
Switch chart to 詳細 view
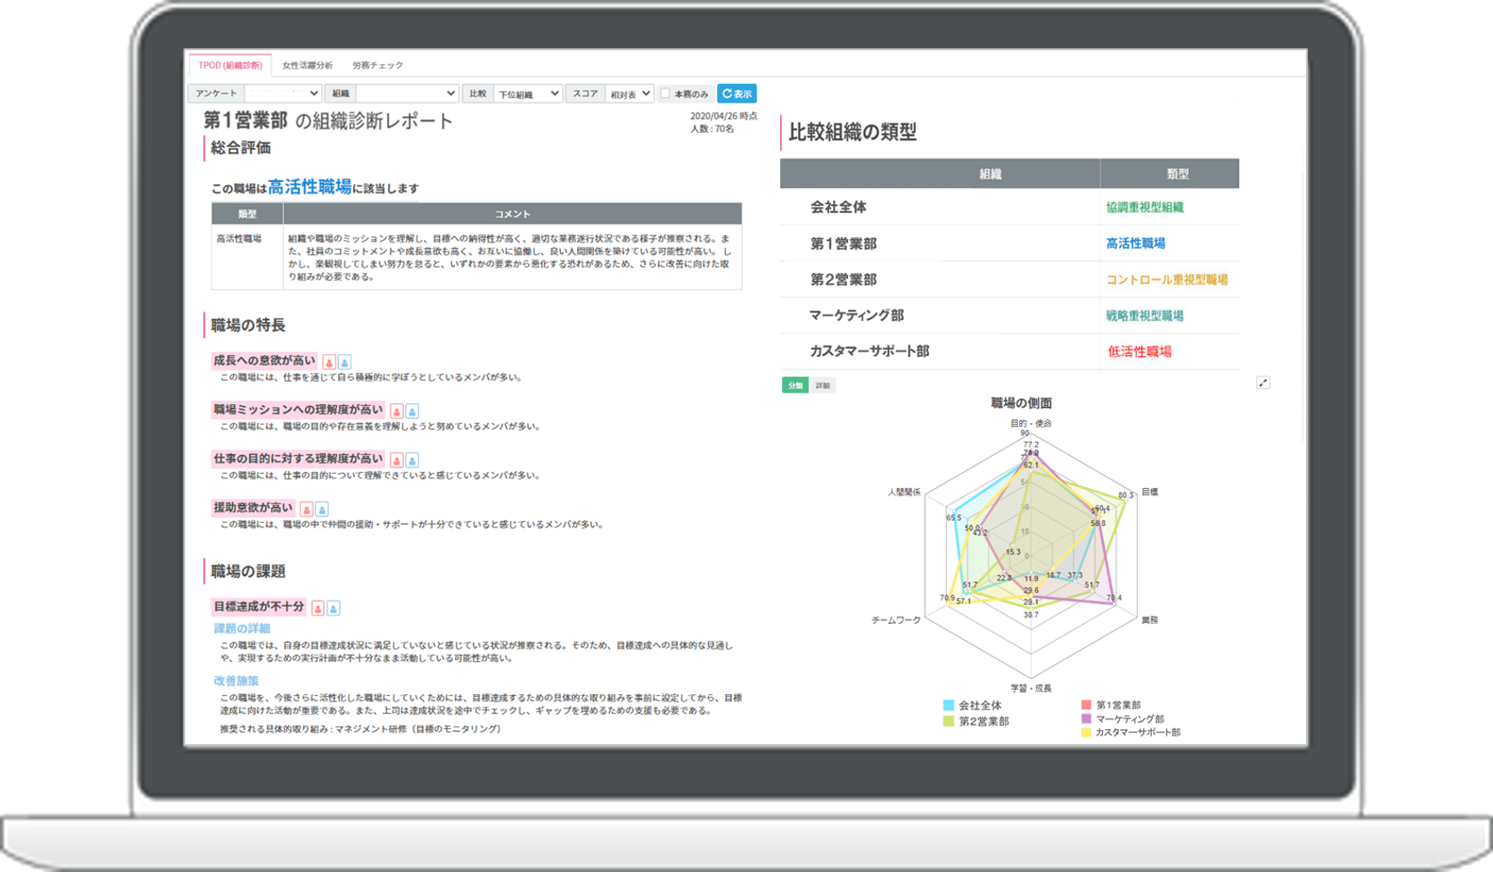(822, 385)
